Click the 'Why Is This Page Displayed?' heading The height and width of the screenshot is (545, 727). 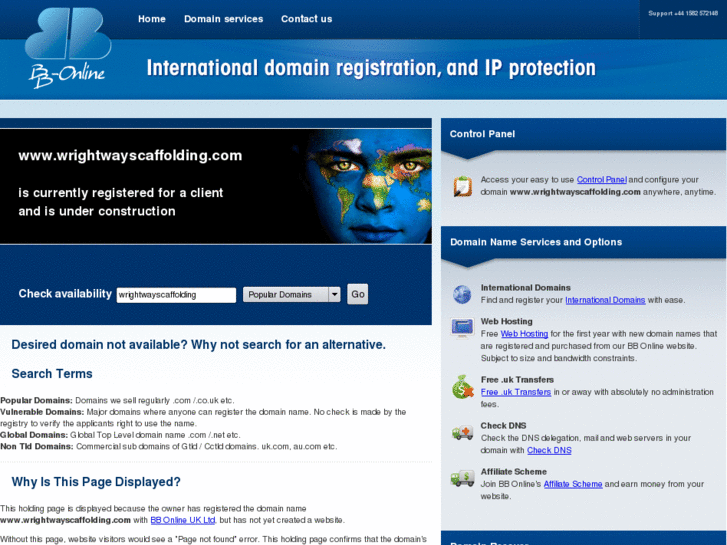click(x=96, y=482)
